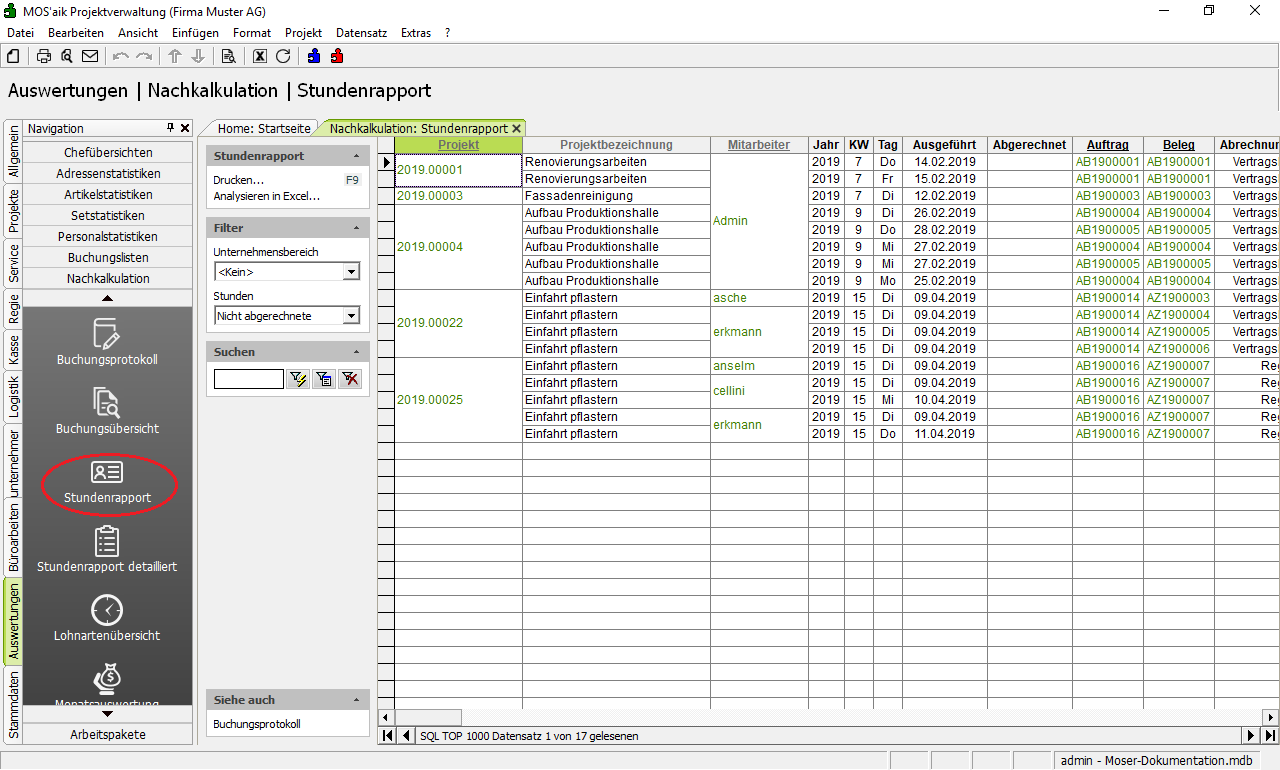
Task: Click the Analysieren in Excel link
Action: click(266, 196)
